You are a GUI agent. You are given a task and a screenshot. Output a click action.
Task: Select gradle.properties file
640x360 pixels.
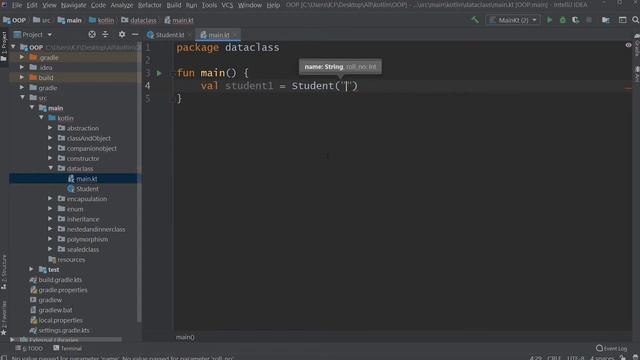point(62,290)
